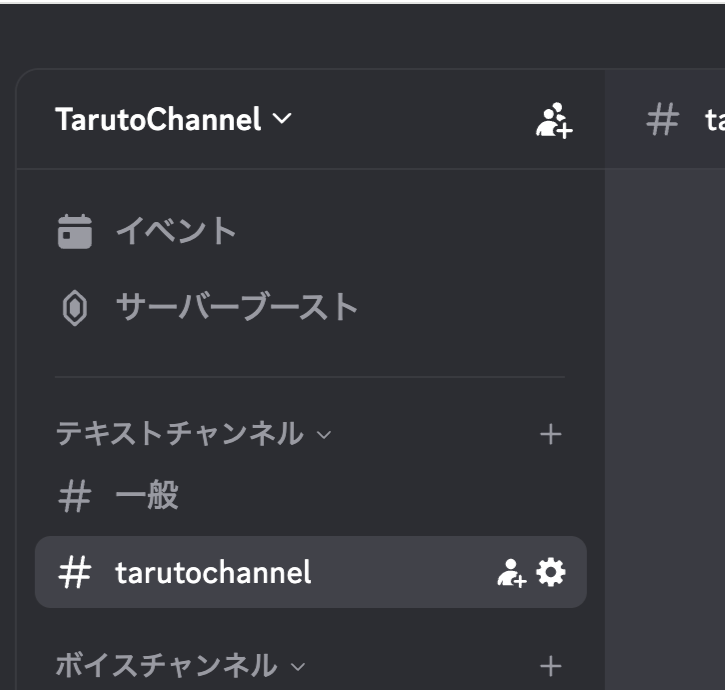The width and height of the screenshot is (725, 690).
Task: Click the サーバーブースト boost gem icon
Action: (x=75, y=308)
